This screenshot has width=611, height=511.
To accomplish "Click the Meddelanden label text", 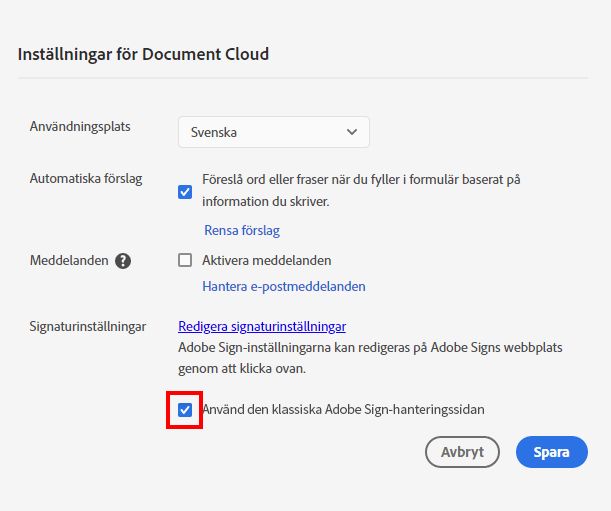I will point(69,260).
